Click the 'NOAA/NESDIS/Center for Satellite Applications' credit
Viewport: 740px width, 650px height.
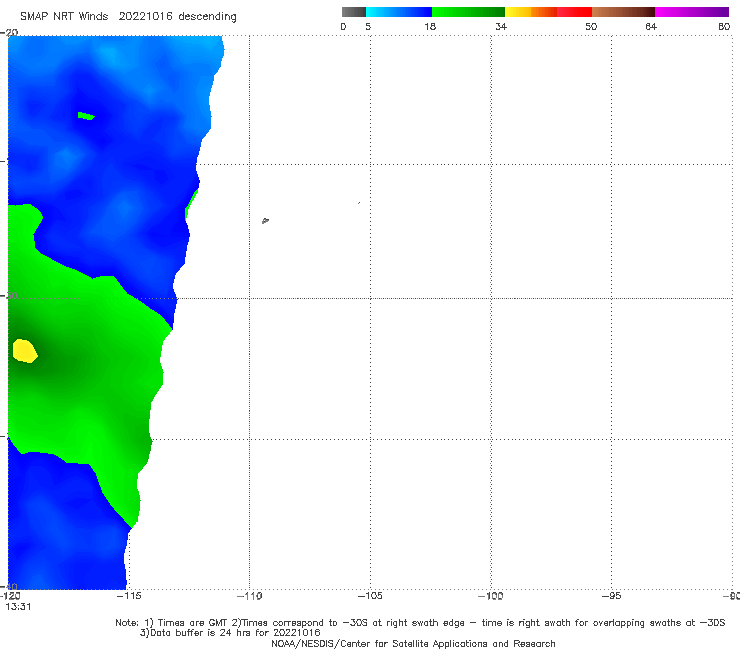(413, 643)
